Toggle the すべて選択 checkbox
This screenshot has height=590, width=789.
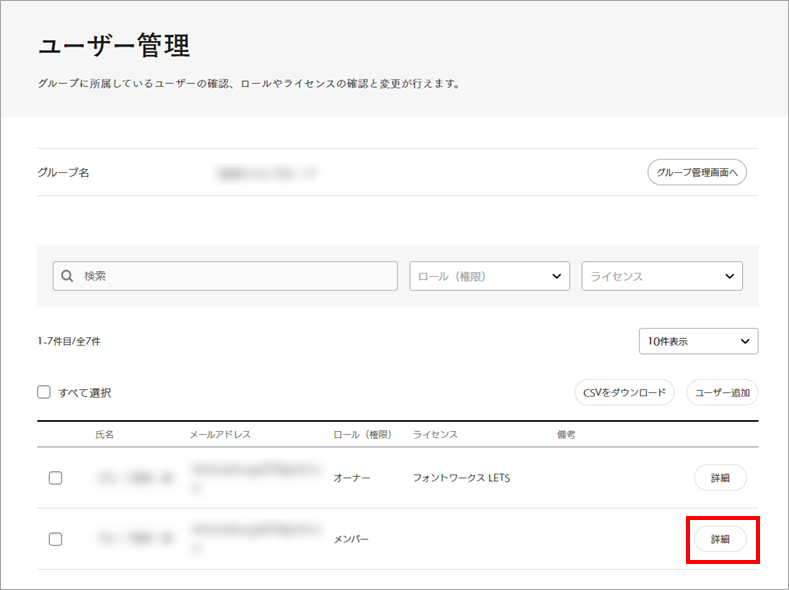(x=44, y=393)
